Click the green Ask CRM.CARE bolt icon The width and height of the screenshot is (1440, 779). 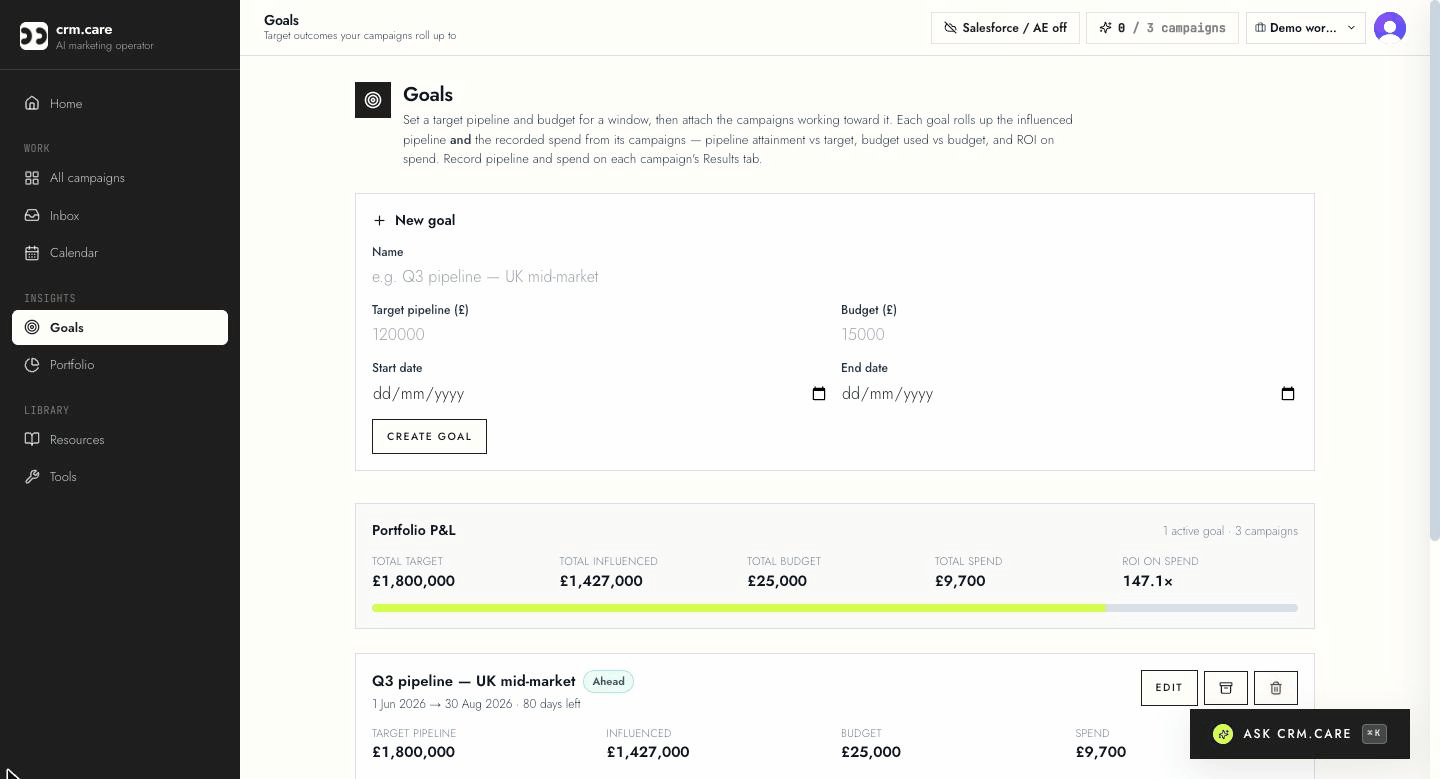click(1223, 734)
